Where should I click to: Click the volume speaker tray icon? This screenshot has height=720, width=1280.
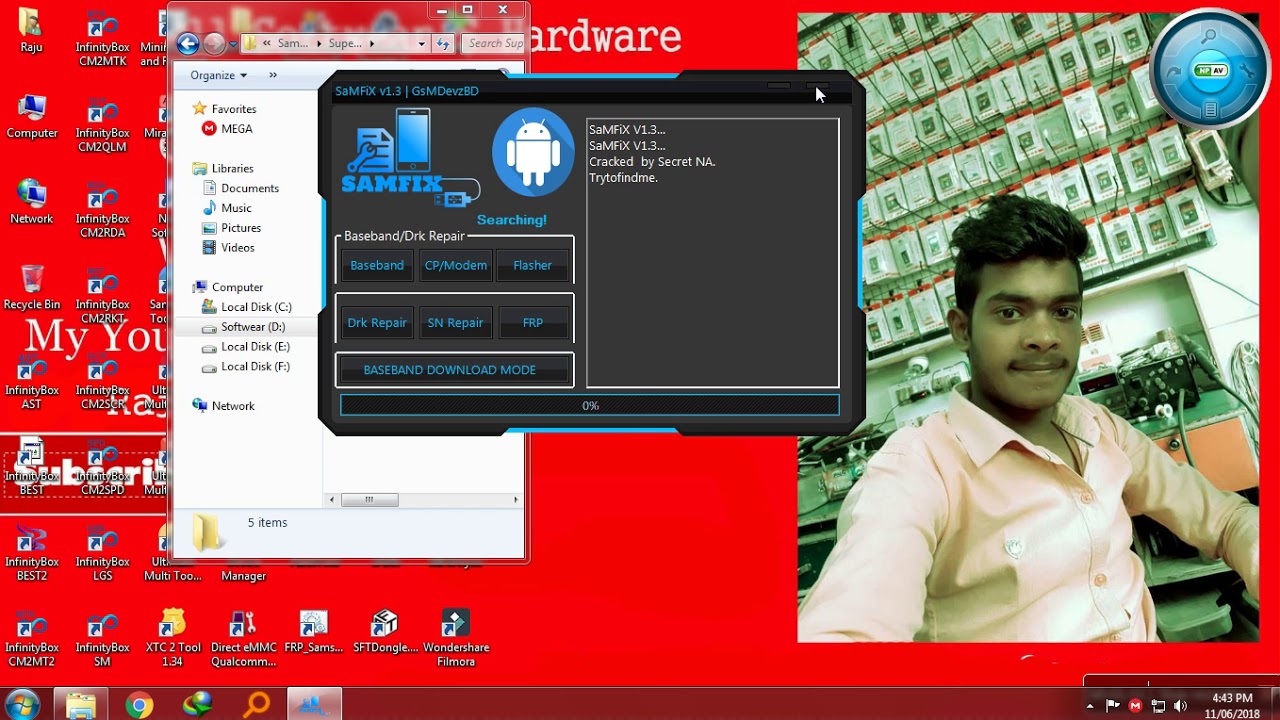point(1181,706)
